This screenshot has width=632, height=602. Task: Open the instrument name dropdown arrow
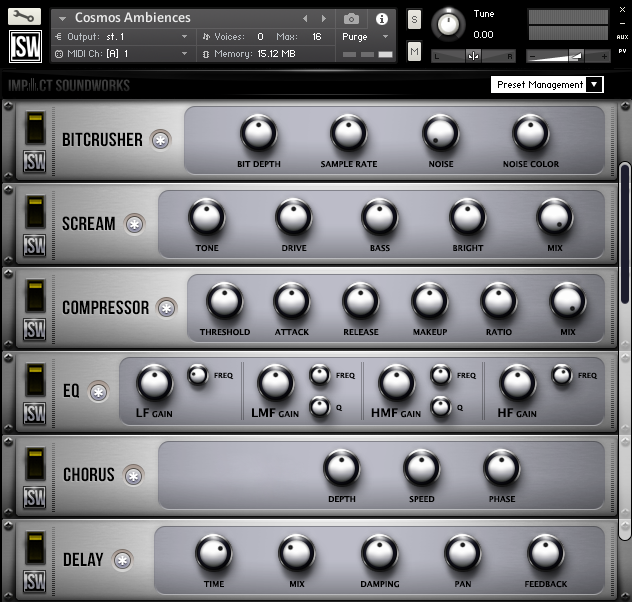click(62, 19)
